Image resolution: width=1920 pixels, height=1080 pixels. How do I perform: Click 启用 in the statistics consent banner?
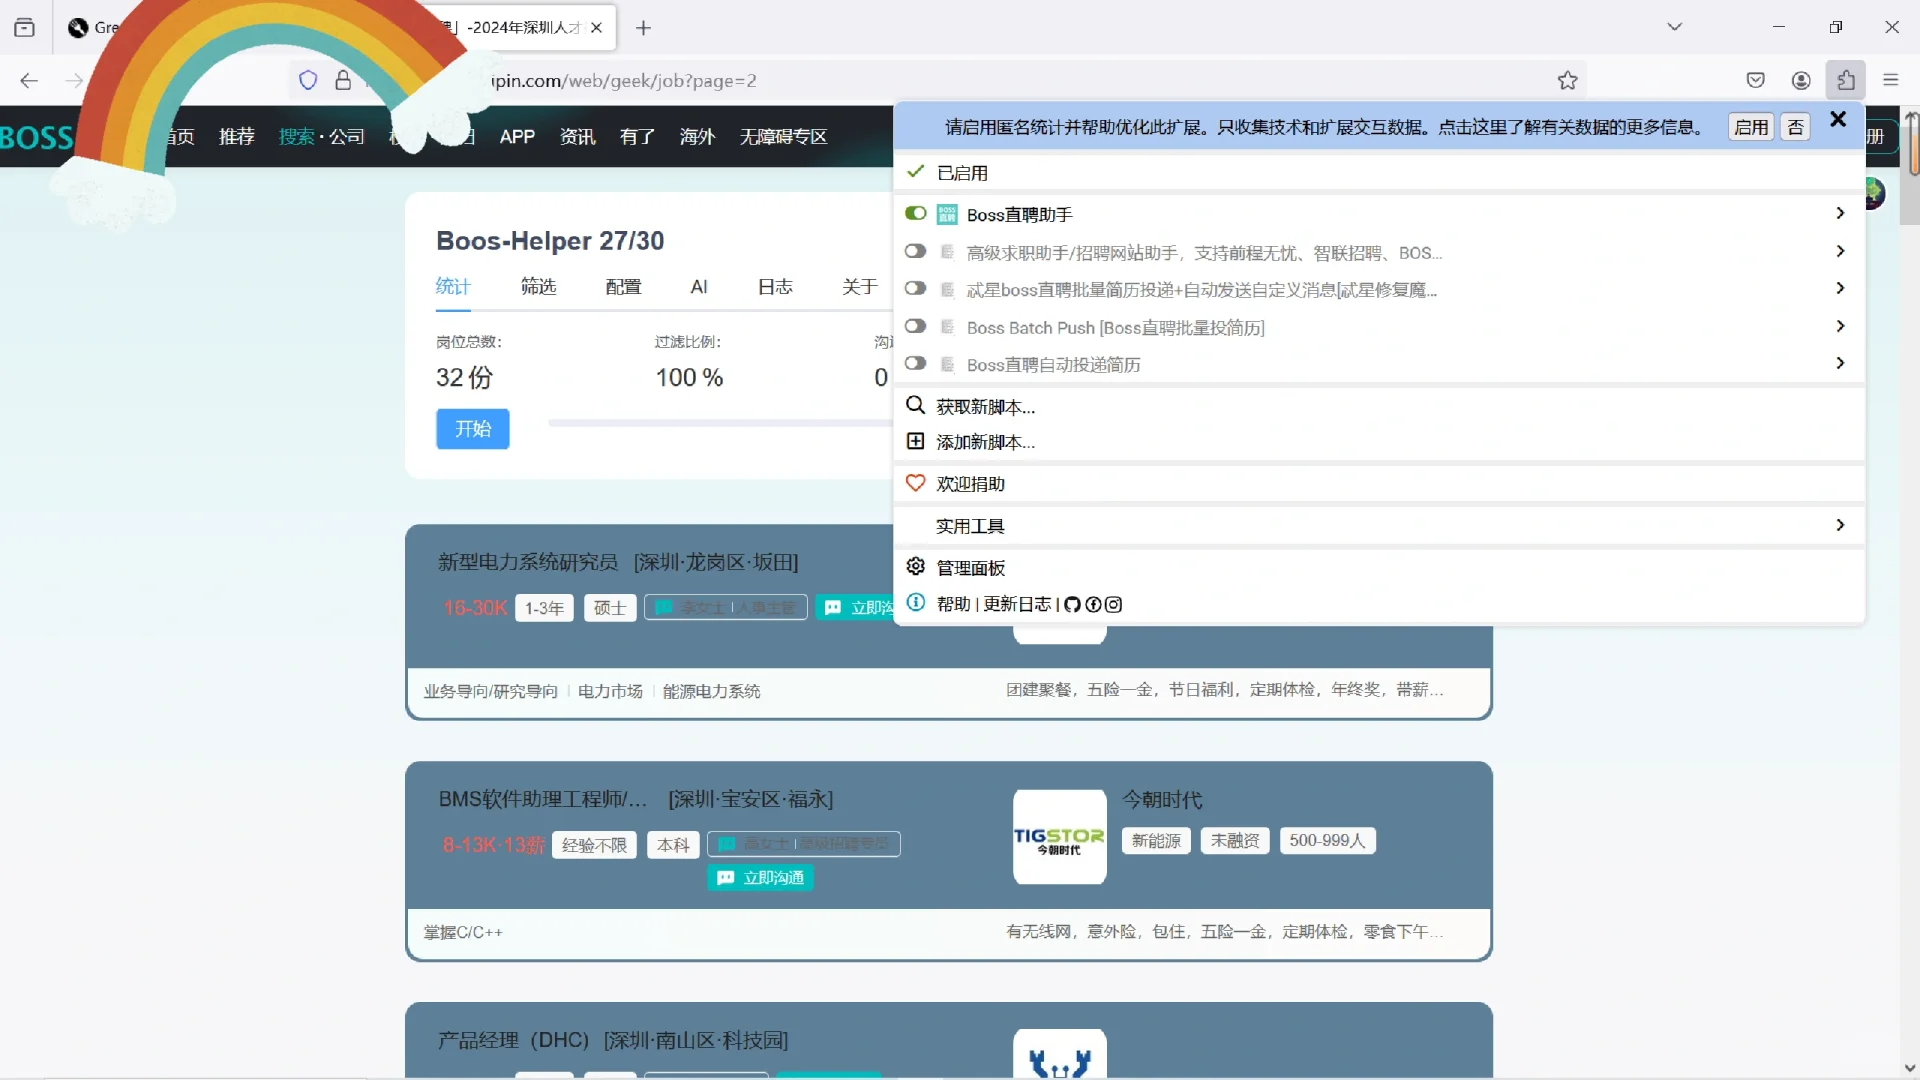[x=1750, y=127]
